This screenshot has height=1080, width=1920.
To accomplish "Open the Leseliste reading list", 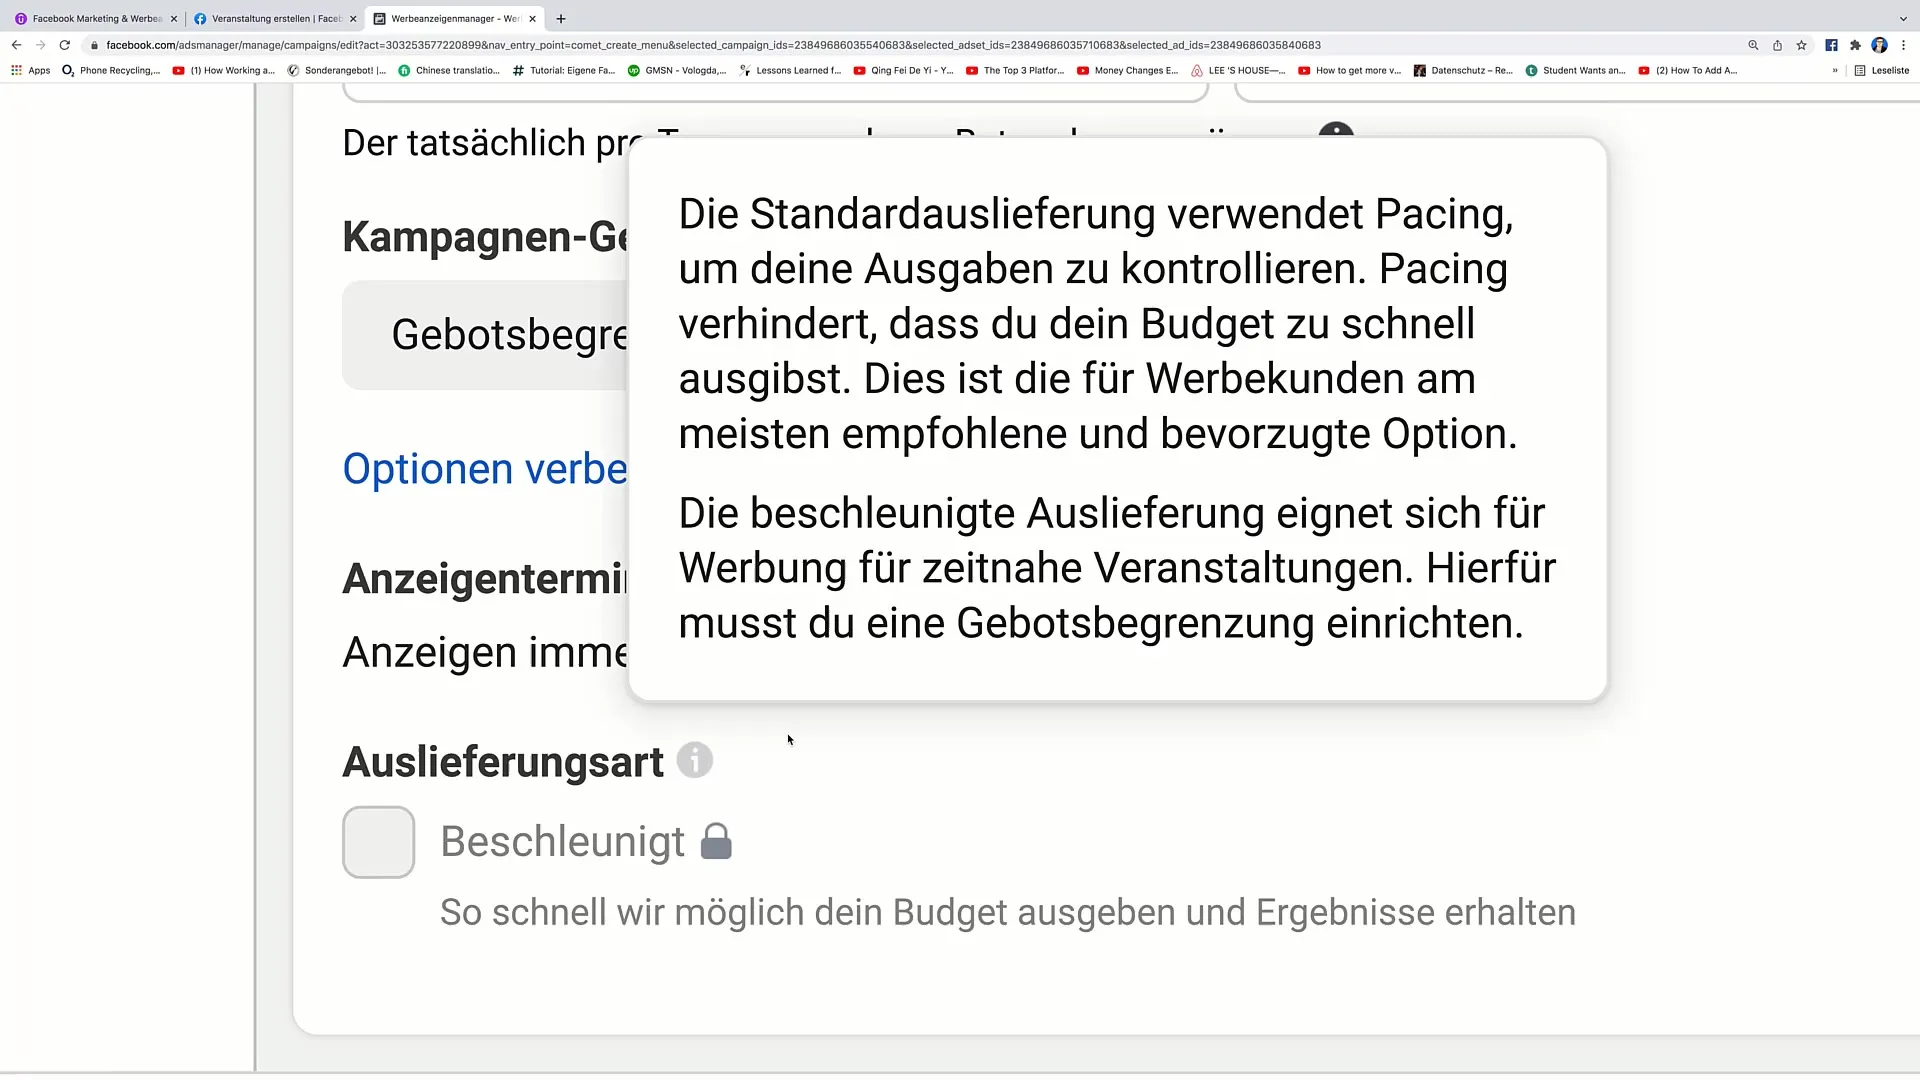I will 1882,71.
